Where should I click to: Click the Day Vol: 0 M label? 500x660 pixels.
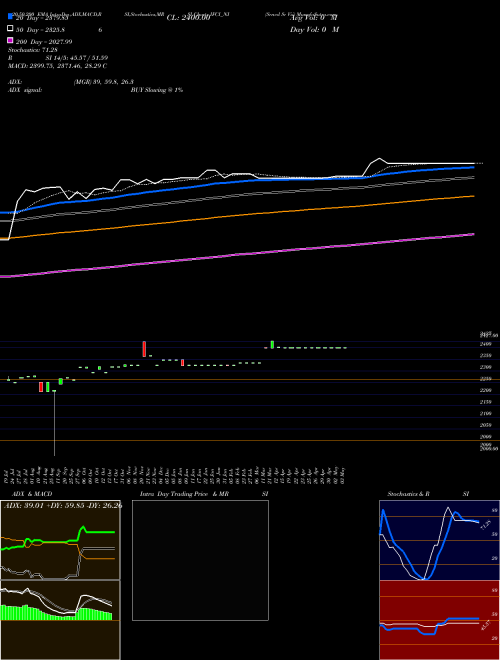[314, 29]
